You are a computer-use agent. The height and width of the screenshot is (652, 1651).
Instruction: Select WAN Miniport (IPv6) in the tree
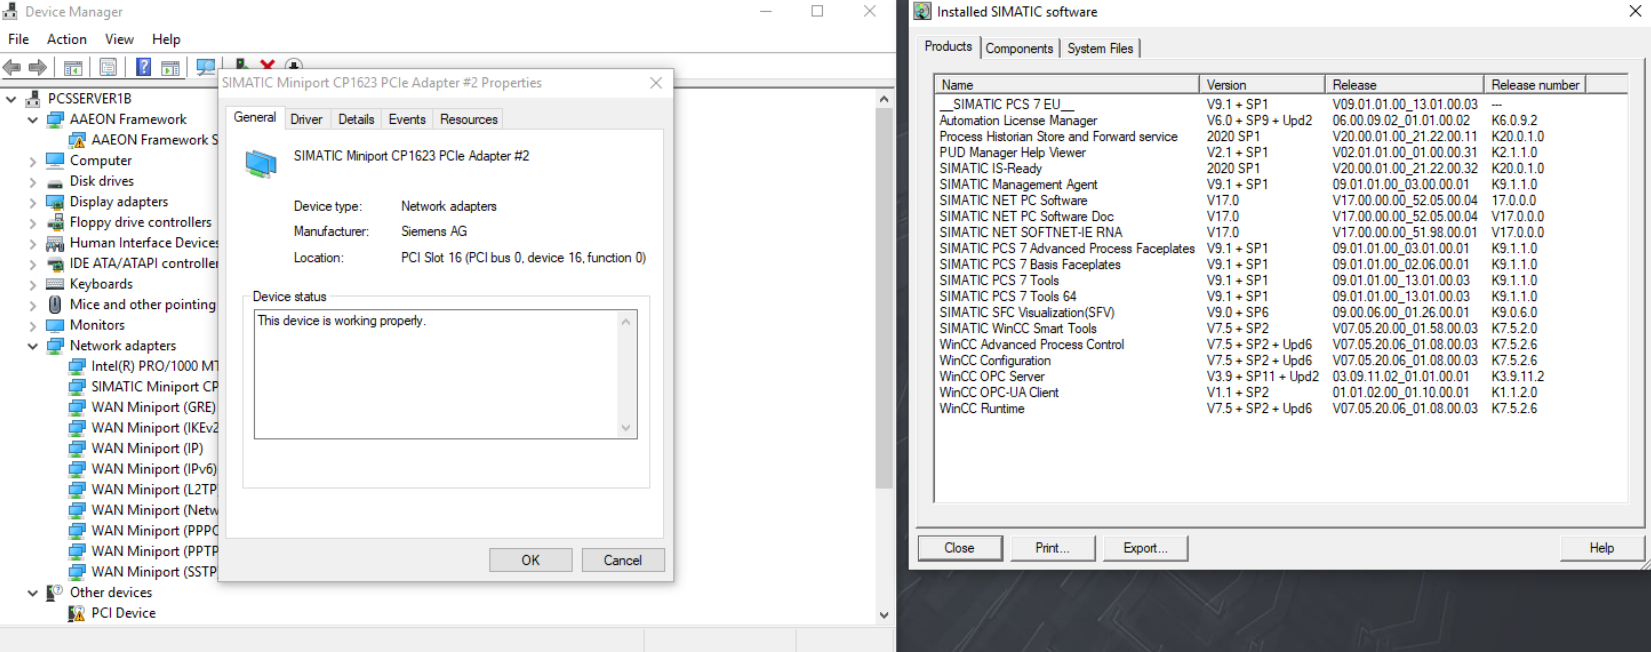154,469
